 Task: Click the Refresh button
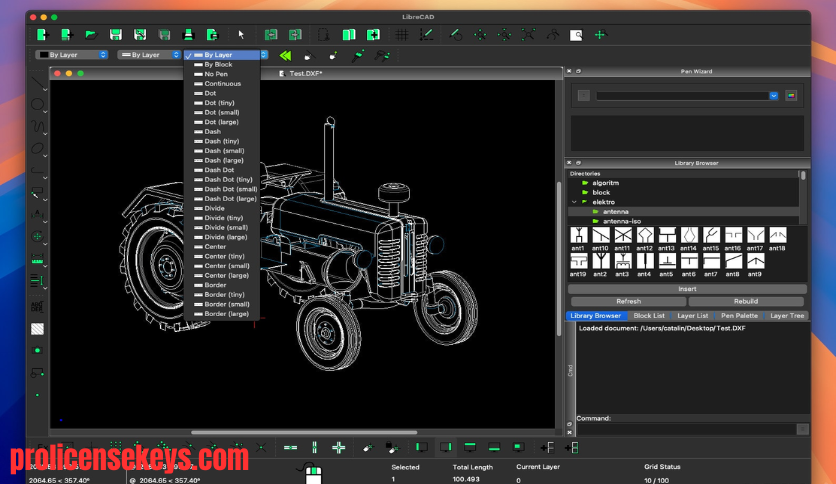point(628,301)
